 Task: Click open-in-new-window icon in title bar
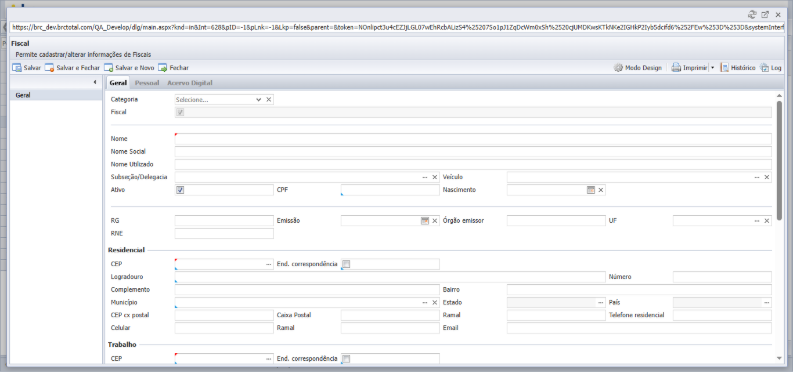(x=765, y=15)
